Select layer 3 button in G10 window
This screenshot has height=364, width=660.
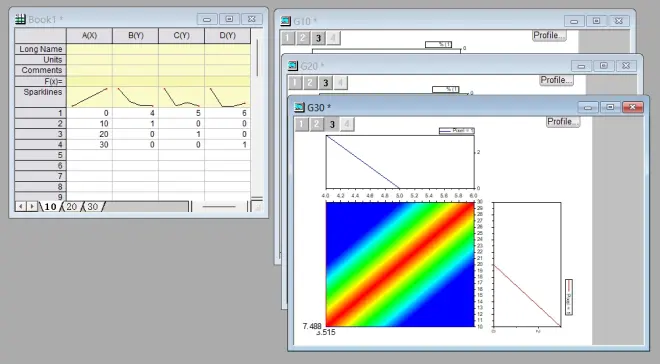coord(318,38)
